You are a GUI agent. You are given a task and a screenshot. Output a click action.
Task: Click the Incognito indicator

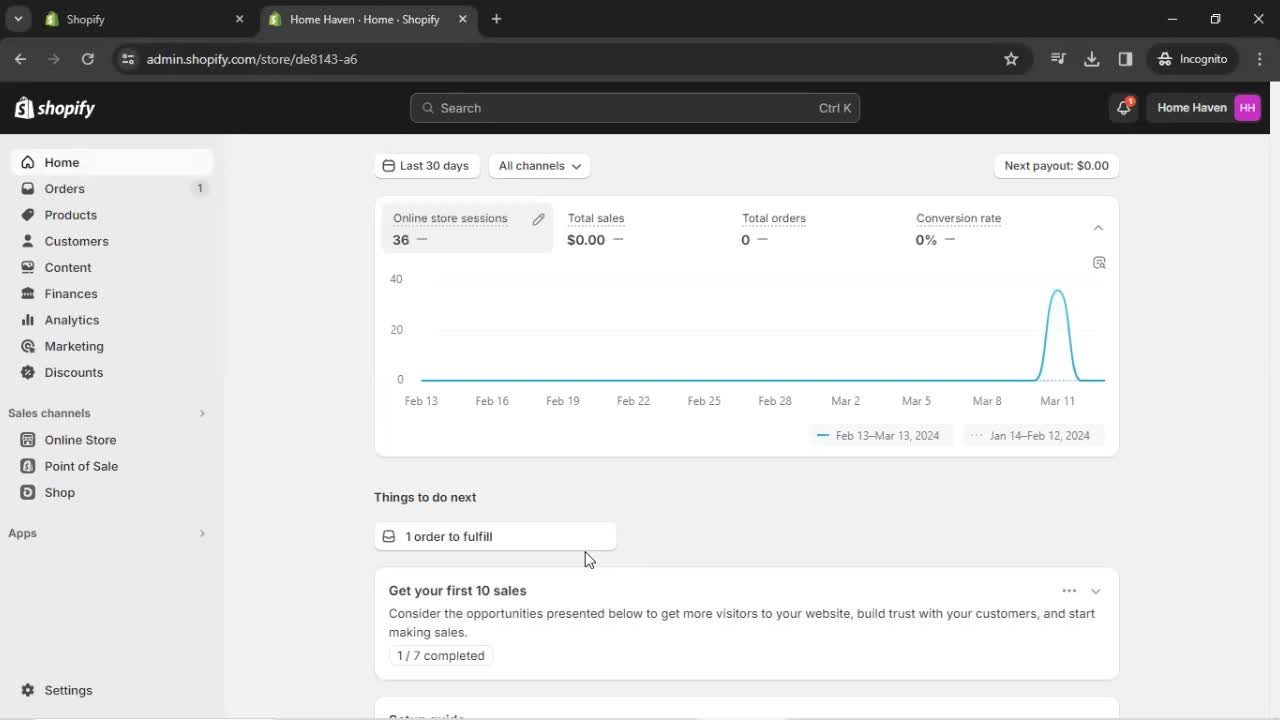tap(1192, 59)
